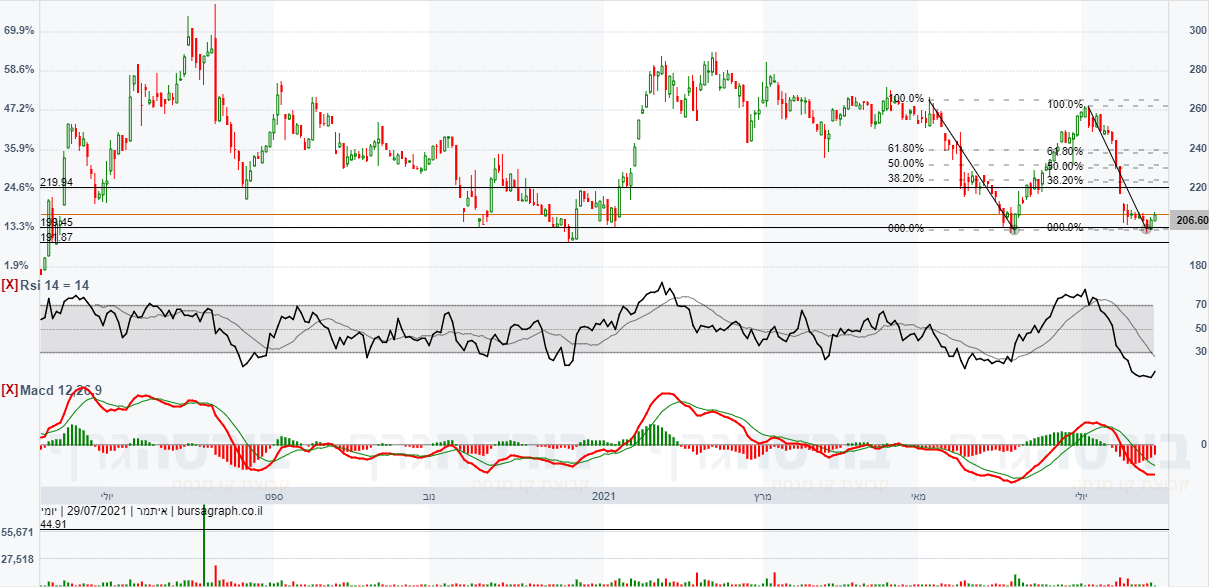Click the 300 price axis label
This screenshot has width=1209, height=587.
[x=1198, y=31]
